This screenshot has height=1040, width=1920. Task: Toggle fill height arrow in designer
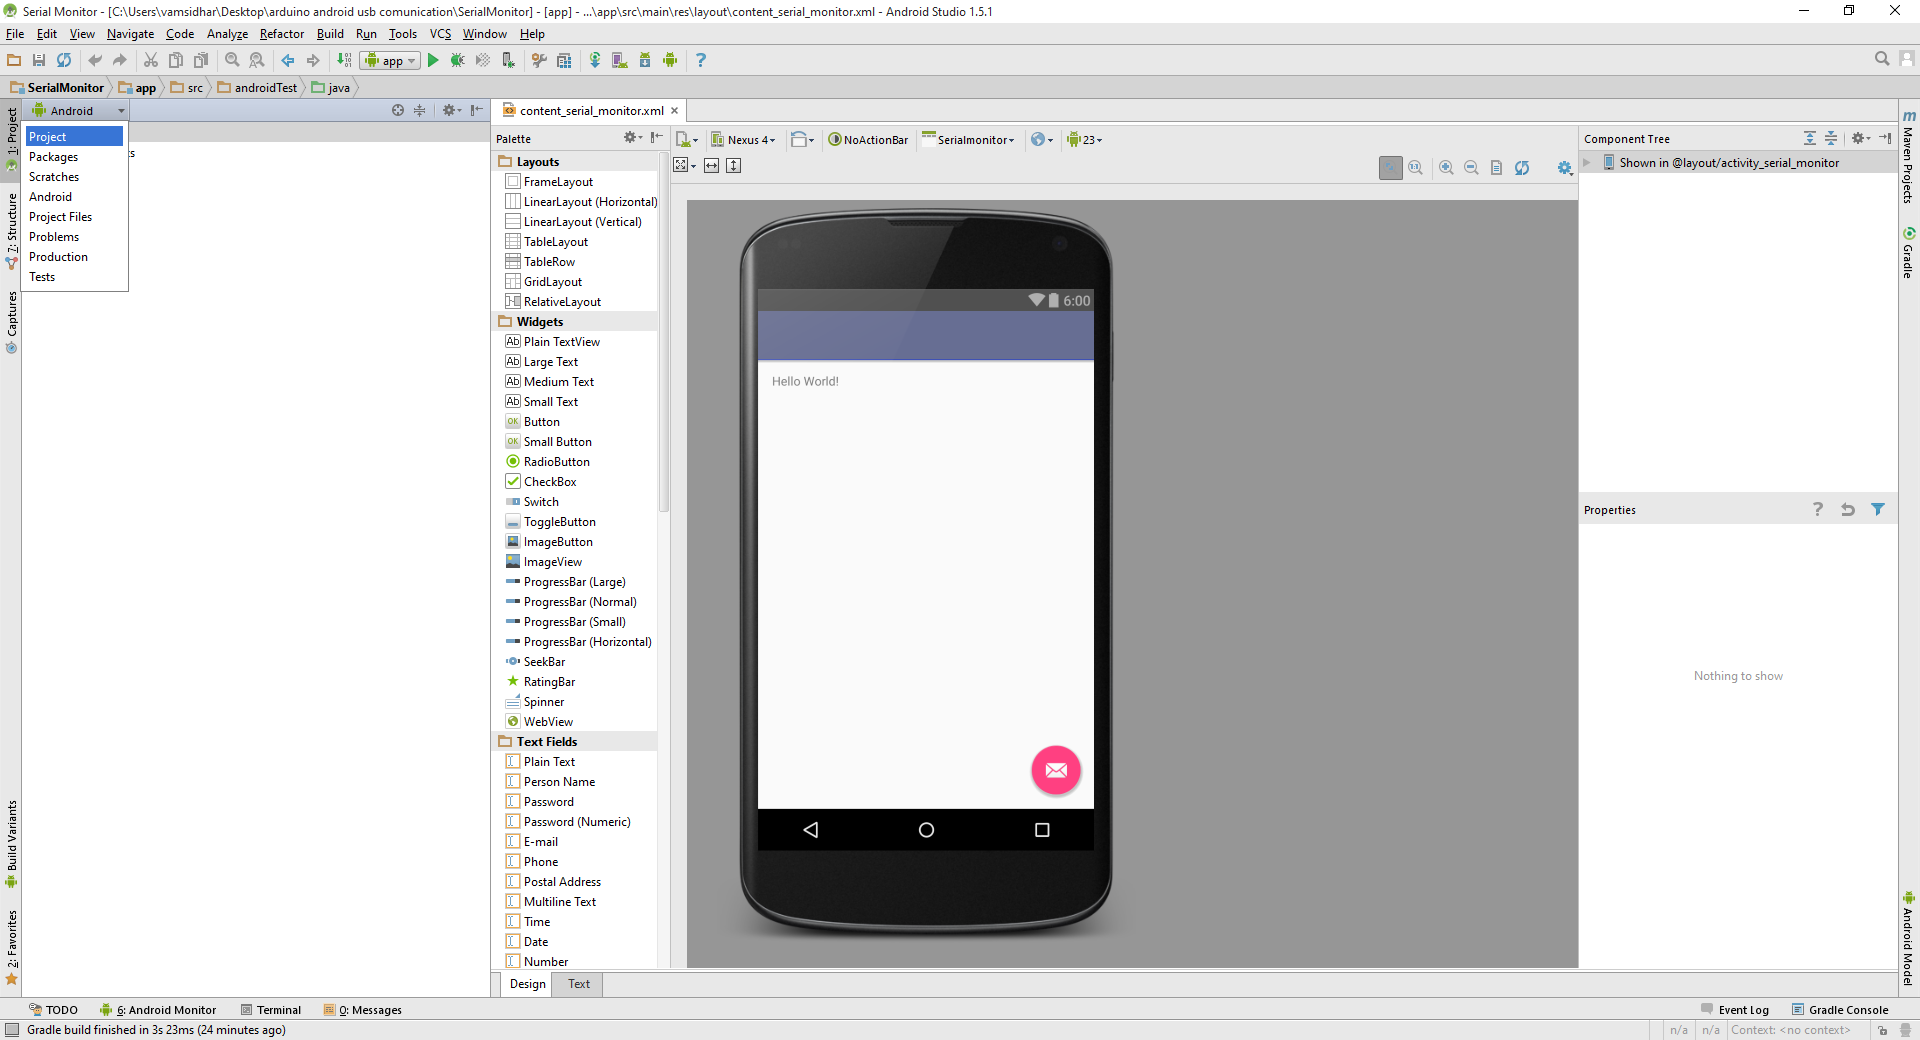[x=733, y=165]
